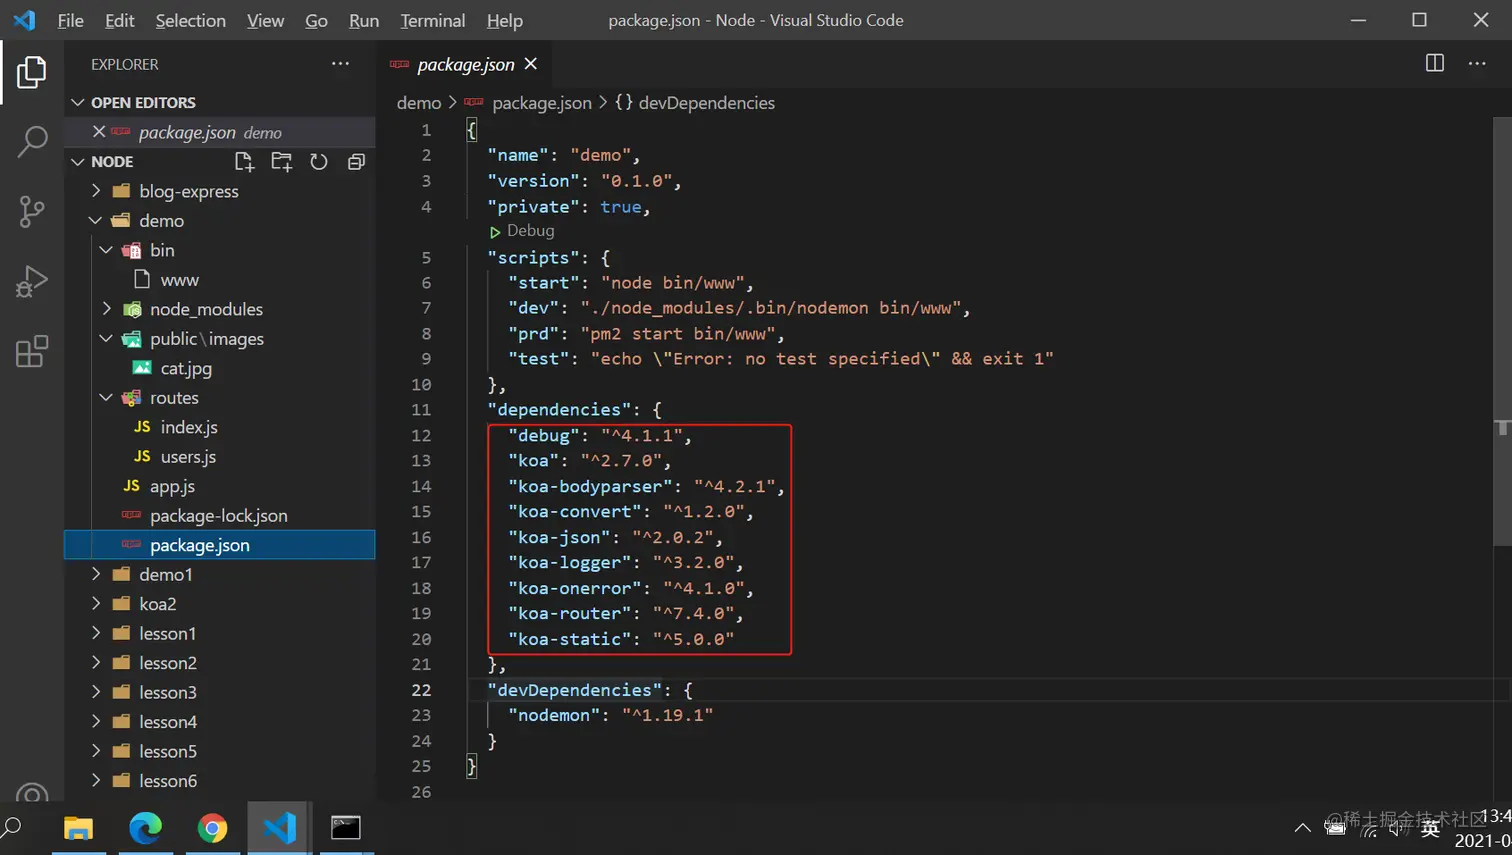
Task: Toggle the input method language indicator
Action: (1430, 828)
